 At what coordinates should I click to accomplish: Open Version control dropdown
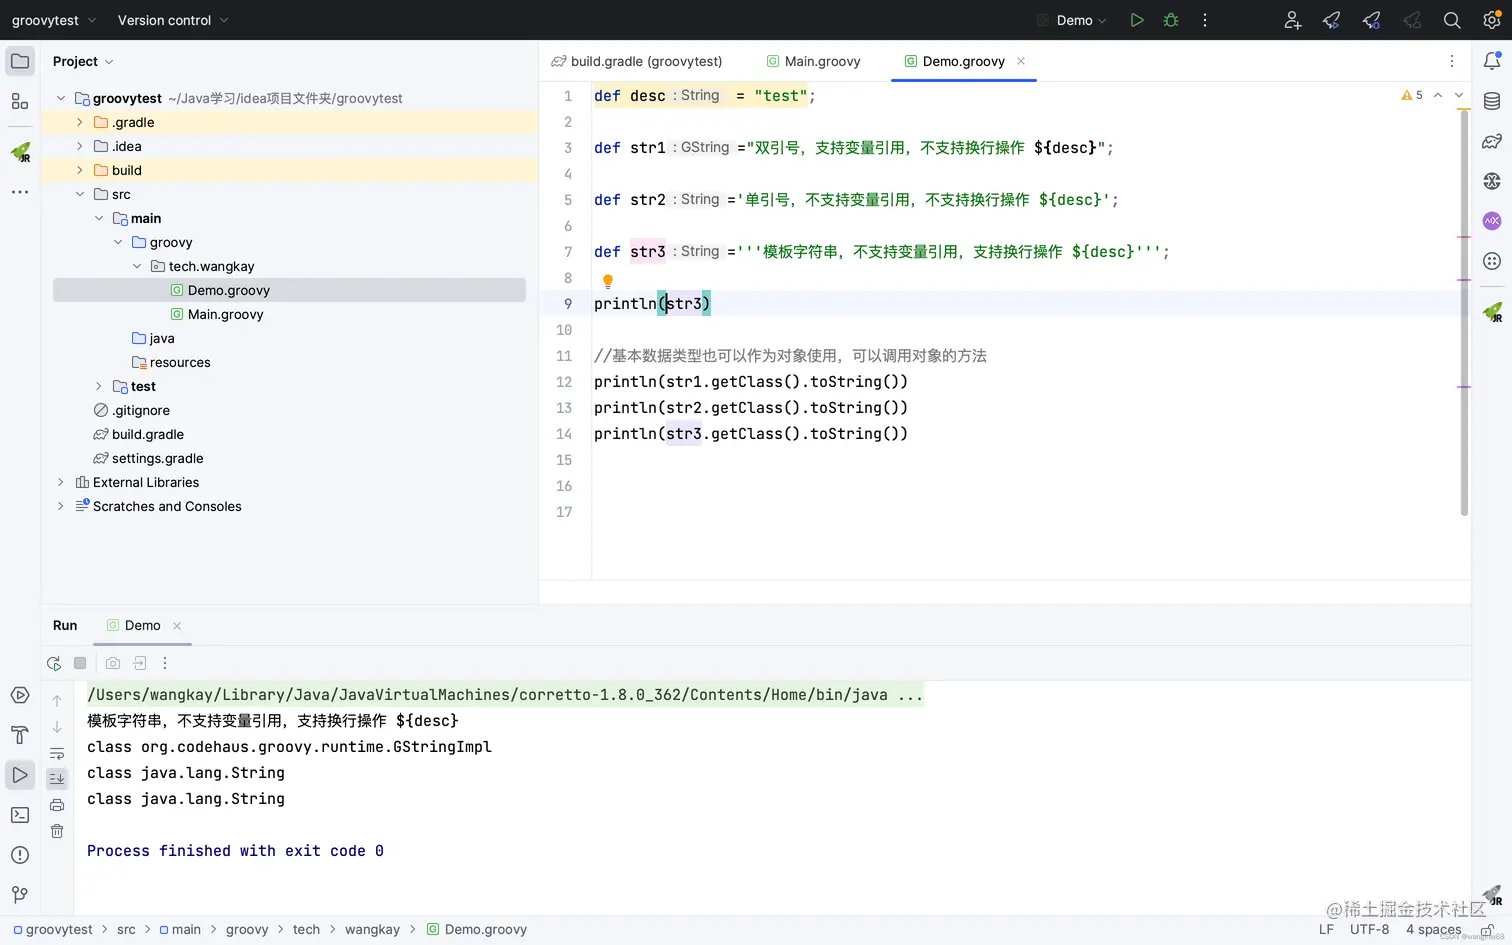click(173, 20)
